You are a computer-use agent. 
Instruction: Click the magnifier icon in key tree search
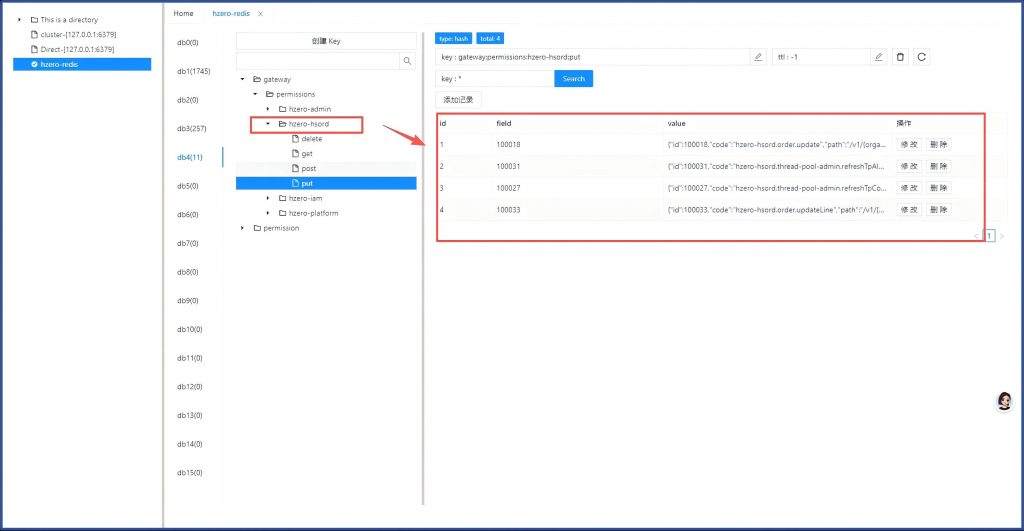click(407, 61)
